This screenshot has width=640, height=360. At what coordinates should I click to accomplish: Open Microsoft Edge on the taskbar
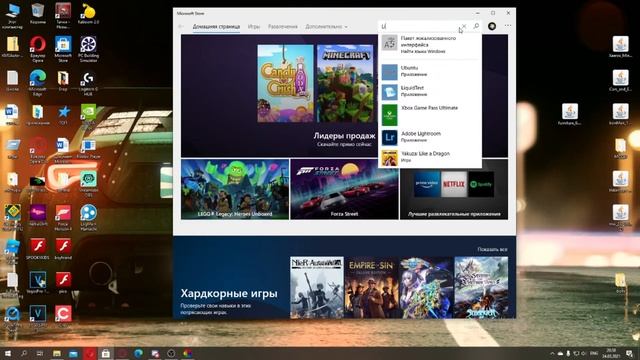tap(138, 353)
